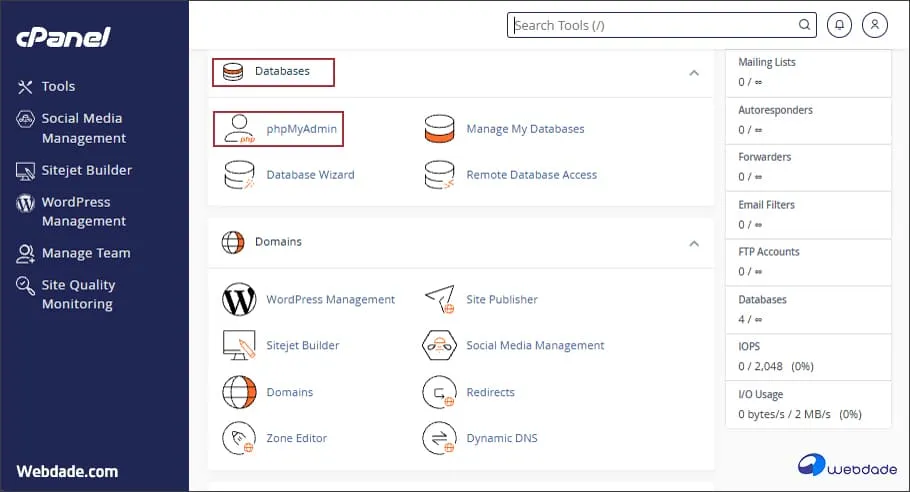Click the Redirects icon
This screenshot has height=492, width=910.
tap(439, 392)
